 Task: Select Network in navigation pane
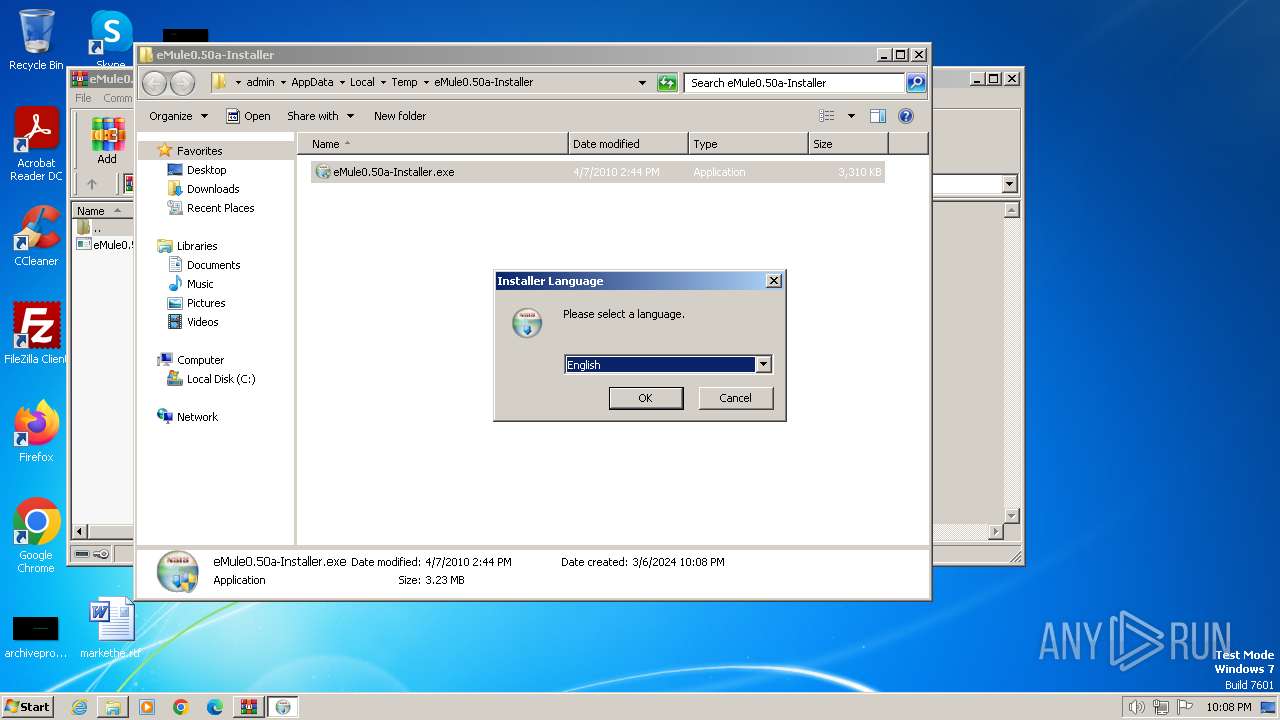197,417
